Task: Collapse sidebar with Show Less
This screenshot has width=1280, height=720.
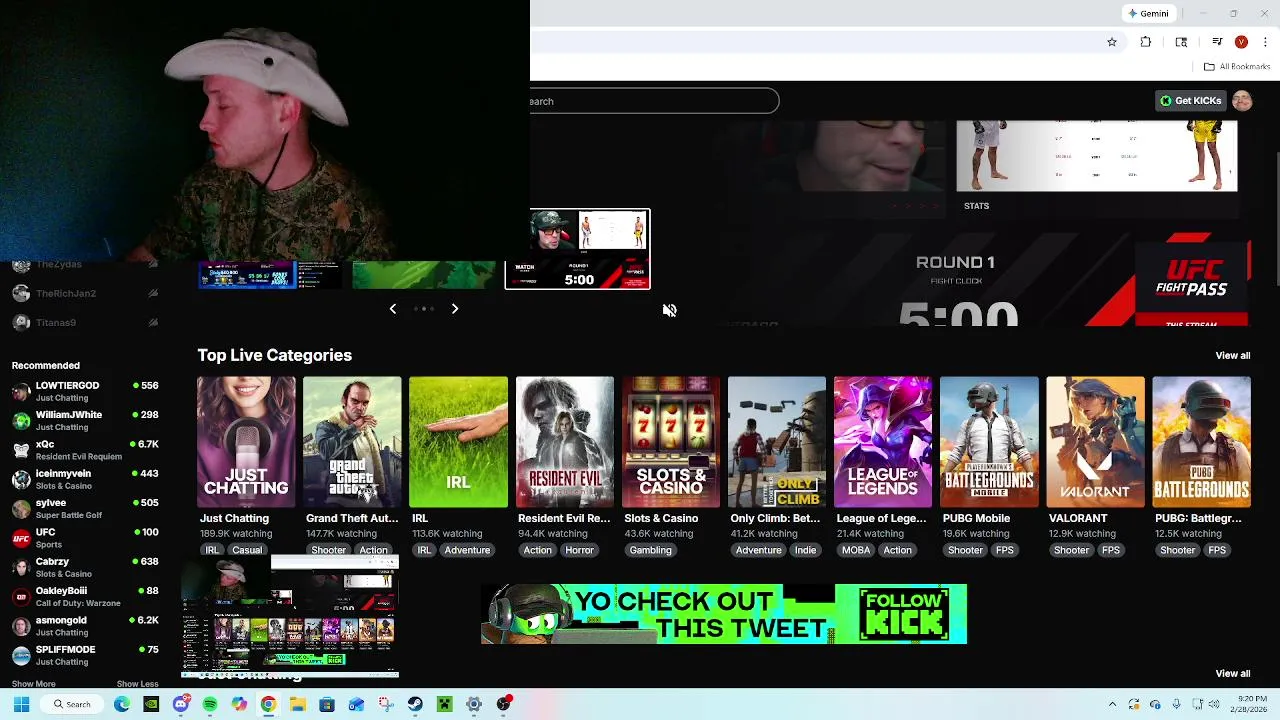Action: tap(137, 684)
